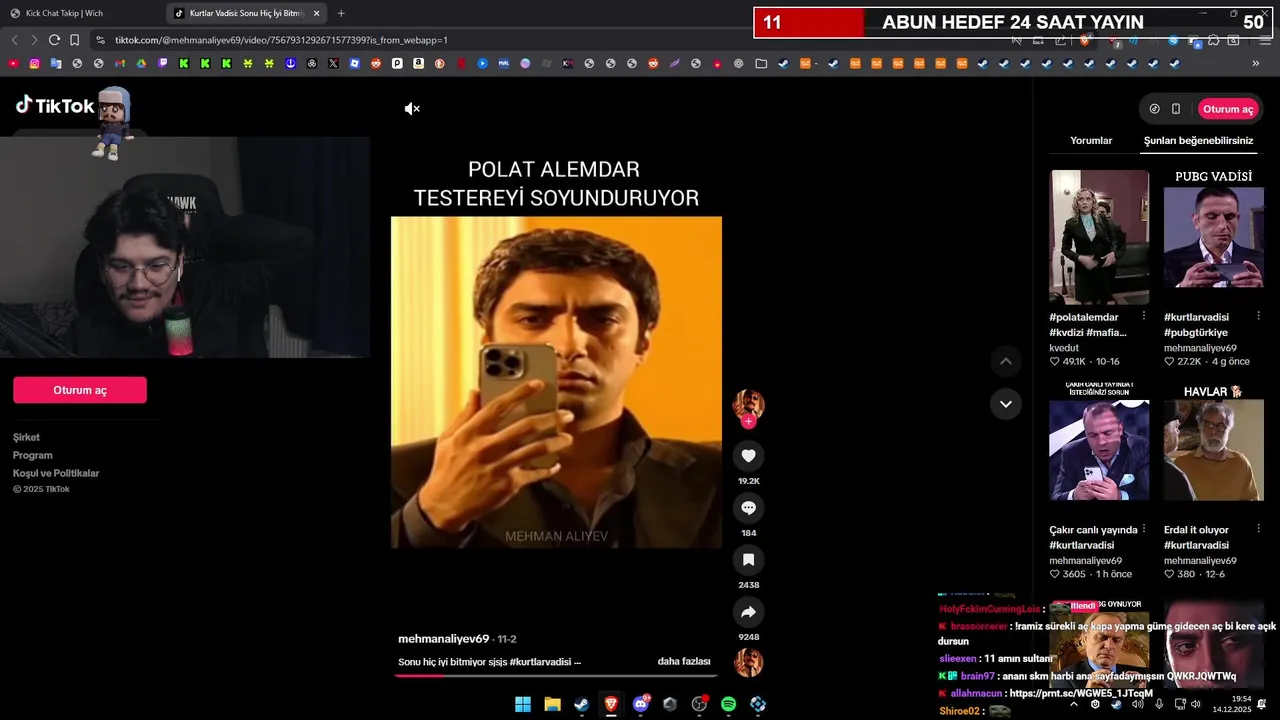The width and height of the screenshot is (1280, 720).
Task: Switch to Şunları beğenebilirsiniz tab
Action: tap(1198, 141)
